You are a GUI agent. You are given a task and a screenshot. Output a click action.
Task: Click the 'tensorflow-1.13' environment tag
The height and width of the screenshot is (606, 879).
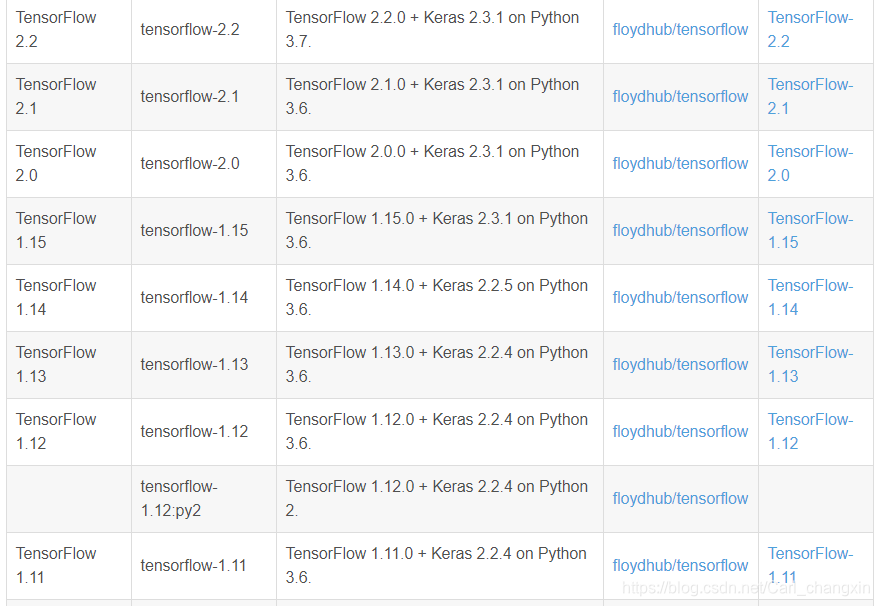click(x=194, y=364)
